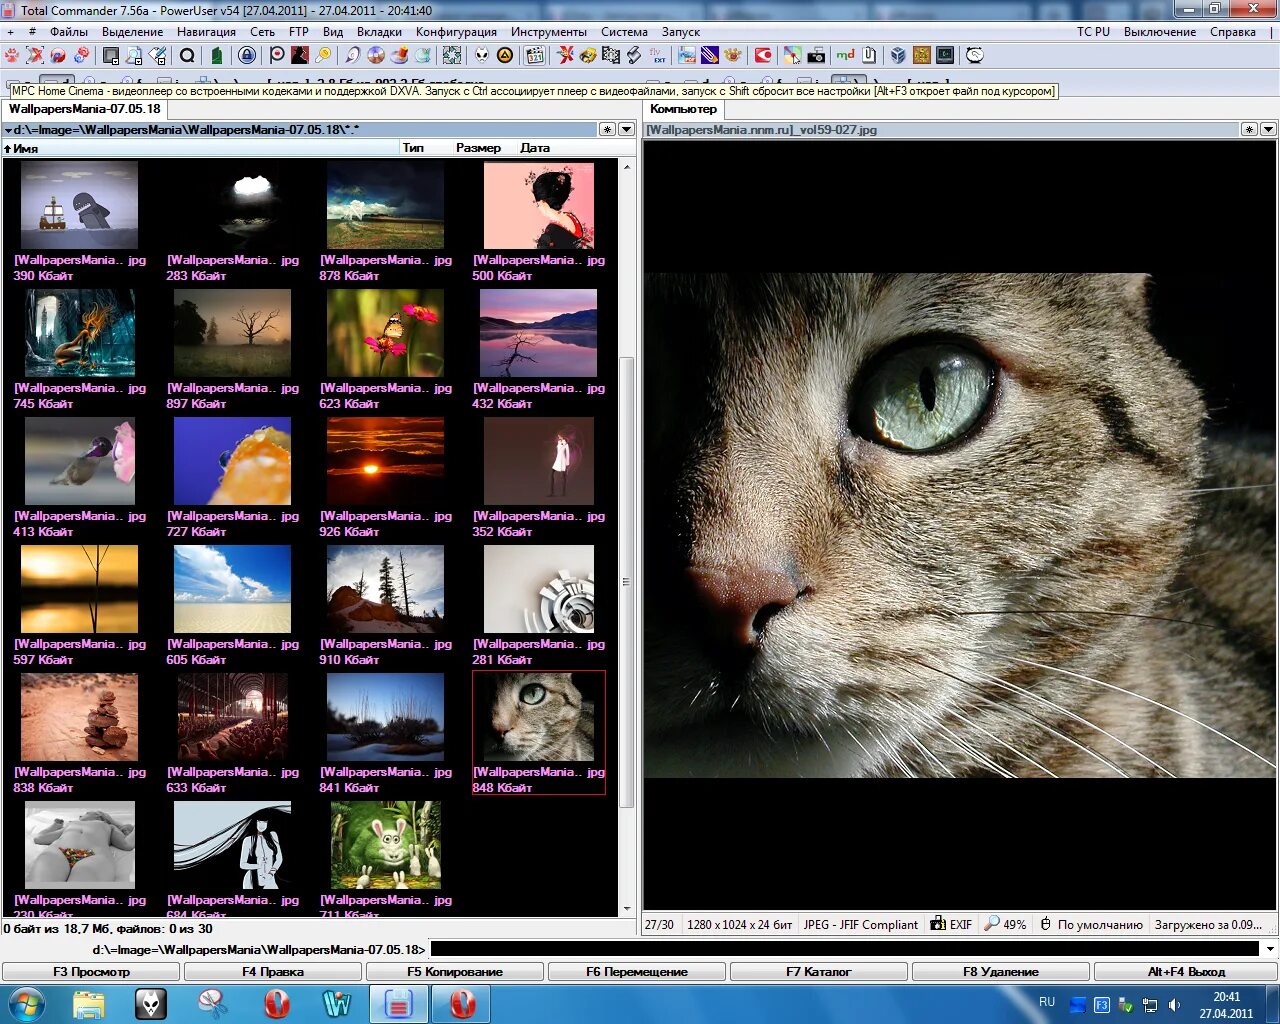Click the alien head toolbar icon
The height and width of the screenshot is (1024, 1280).
click(x=482, y=55)
